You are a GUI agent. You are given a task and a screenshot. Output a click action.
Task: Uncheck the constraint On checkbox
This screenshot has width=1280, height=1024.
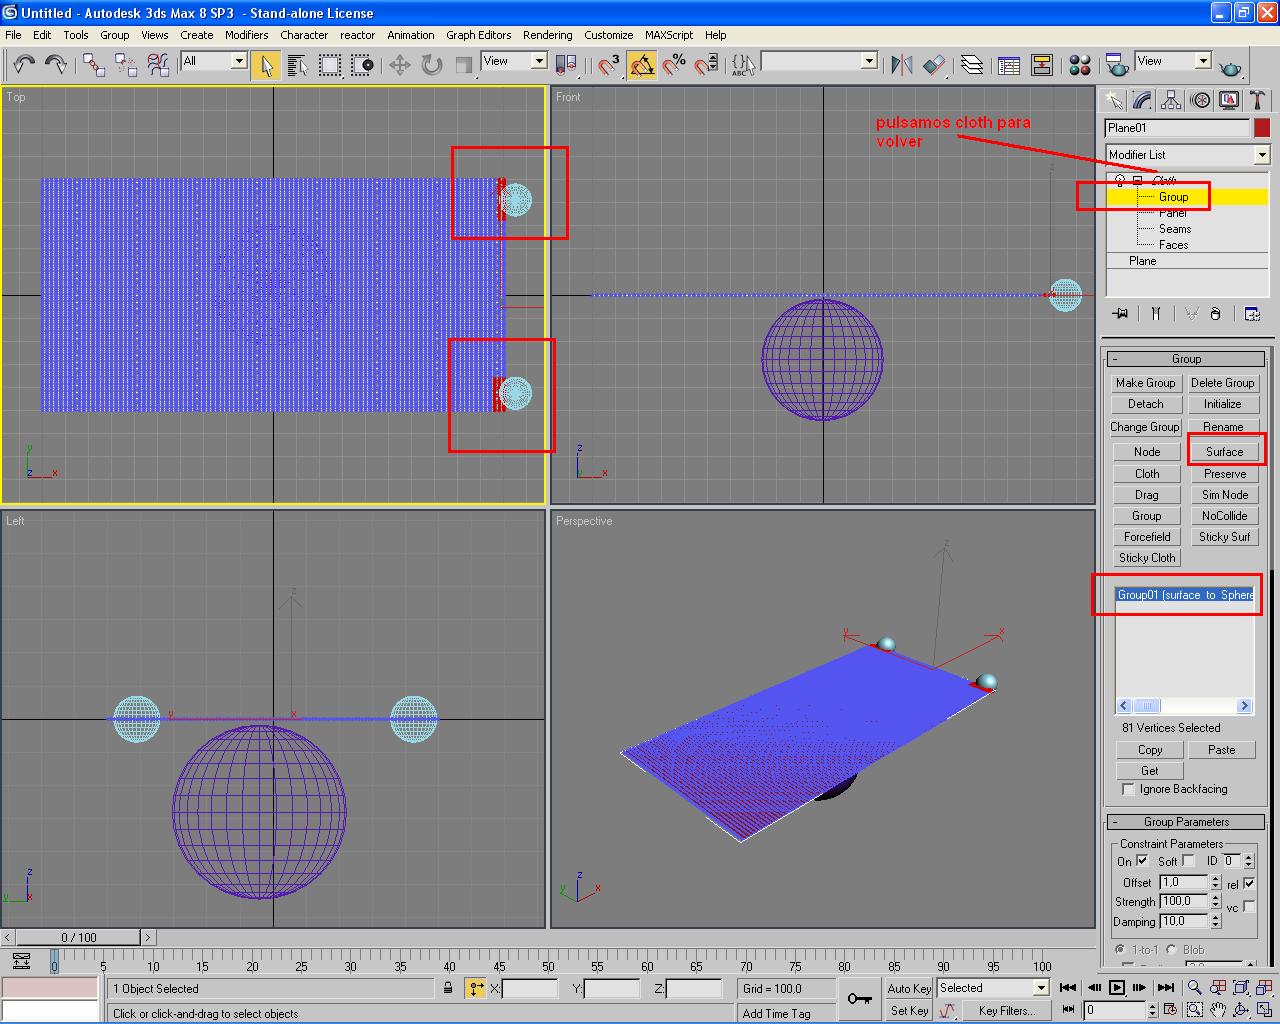click(x=1142, y=861)
